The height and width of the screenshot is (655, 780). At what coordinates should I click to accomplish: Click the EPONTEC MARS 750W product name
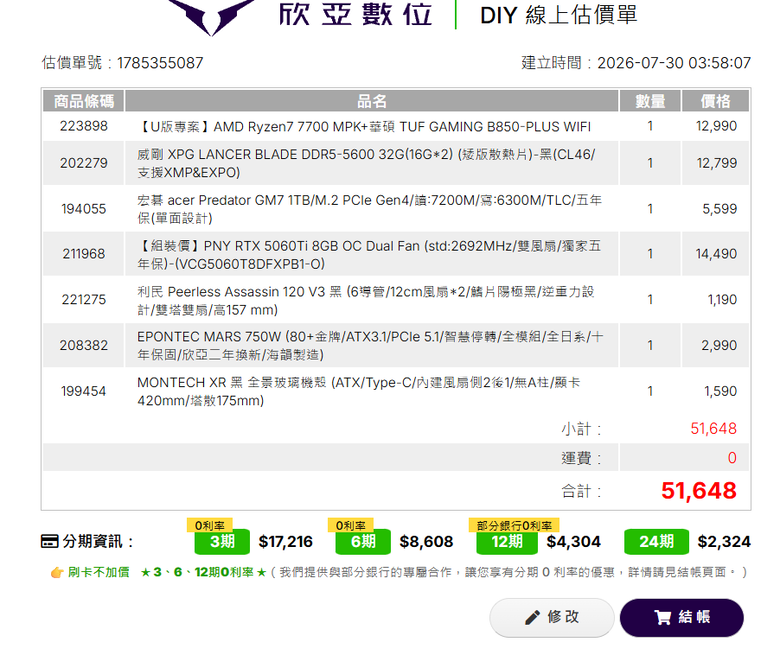370,346
